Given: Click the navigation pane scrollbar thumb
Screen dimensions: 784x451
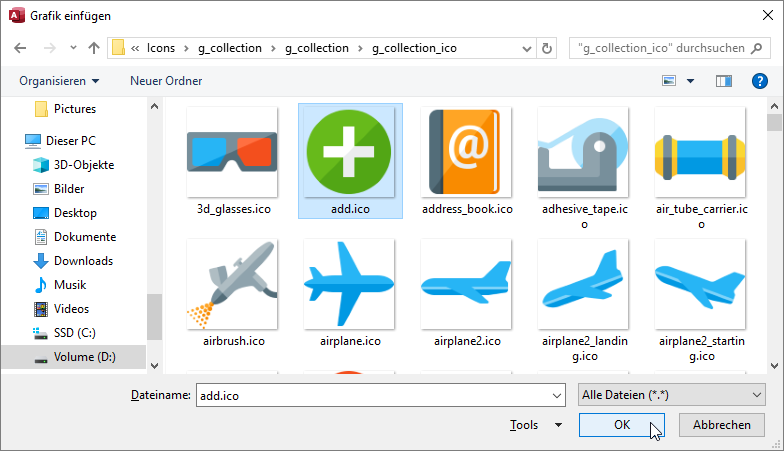Looking at the screenshot, I should (154, 317).
